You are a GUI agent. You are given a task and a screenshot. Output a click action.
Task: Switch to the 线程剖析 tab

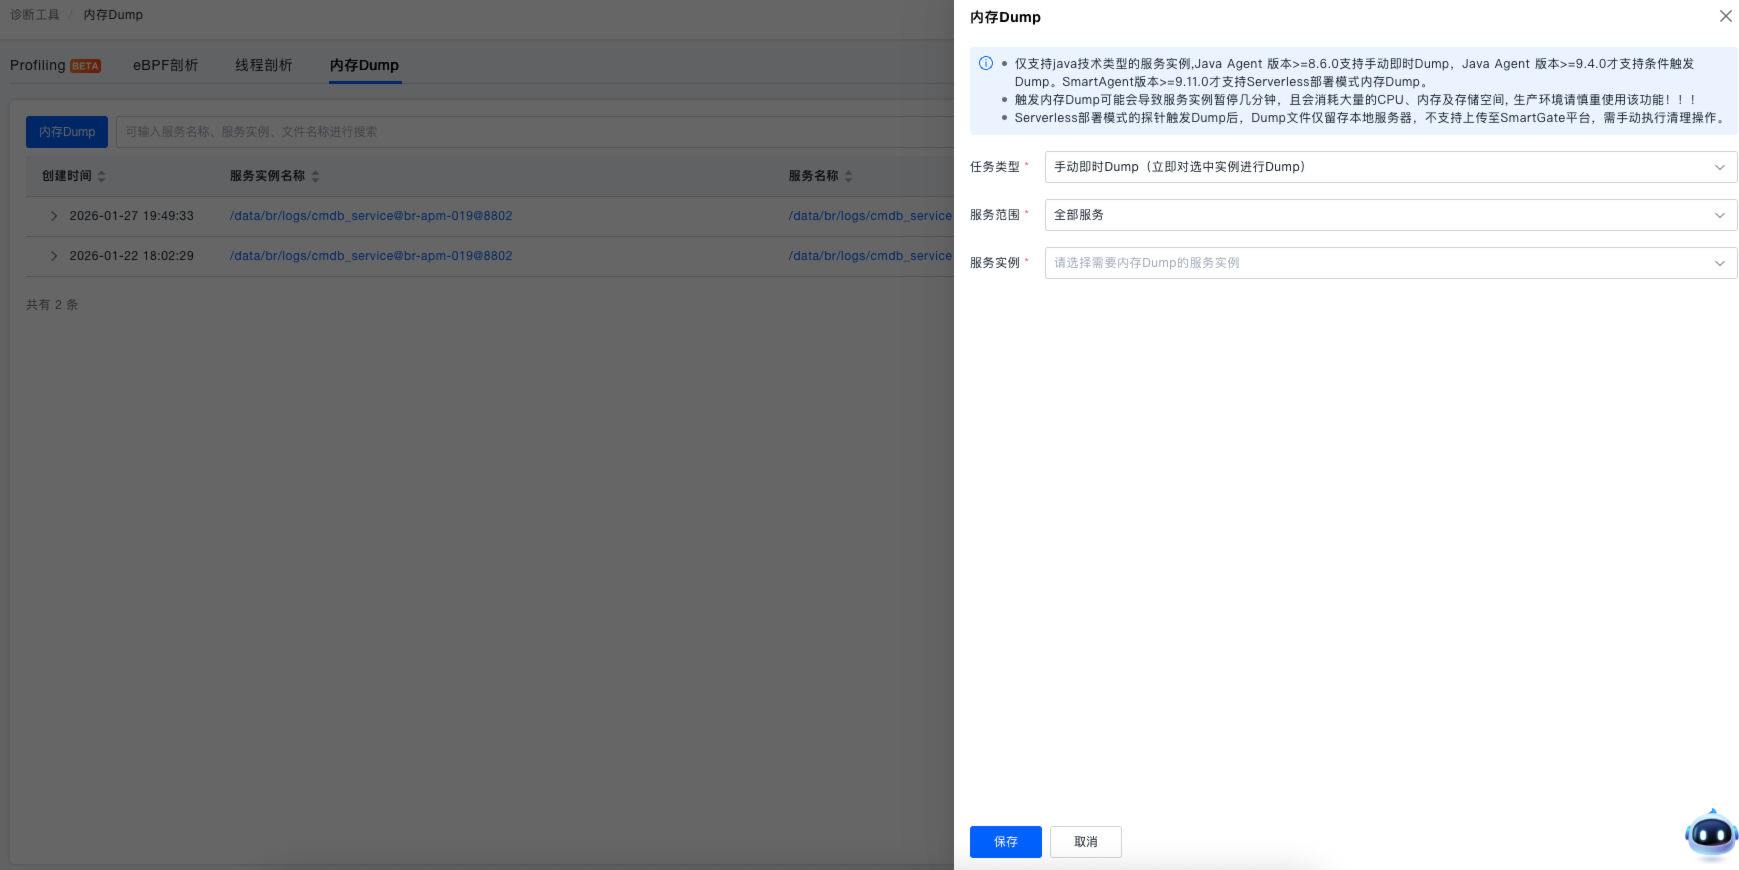point(263,65)
